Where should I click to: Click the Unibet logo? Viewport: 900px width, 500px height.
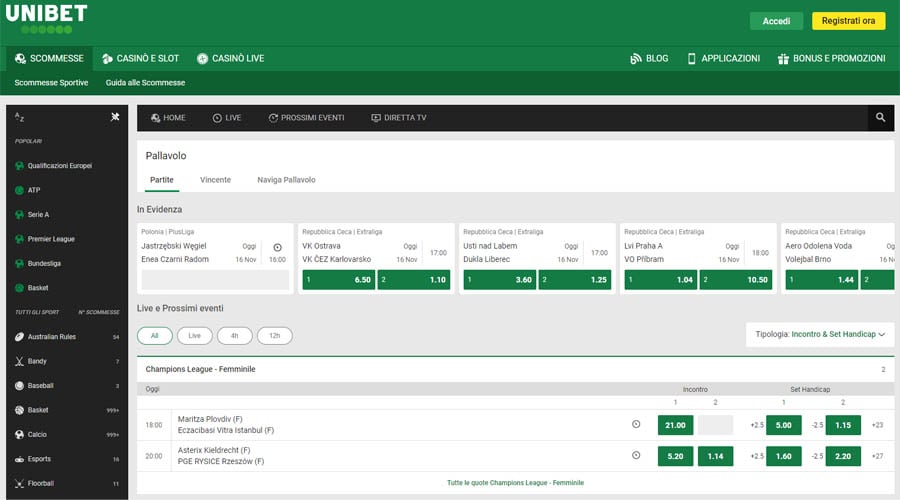pos(46,19)
